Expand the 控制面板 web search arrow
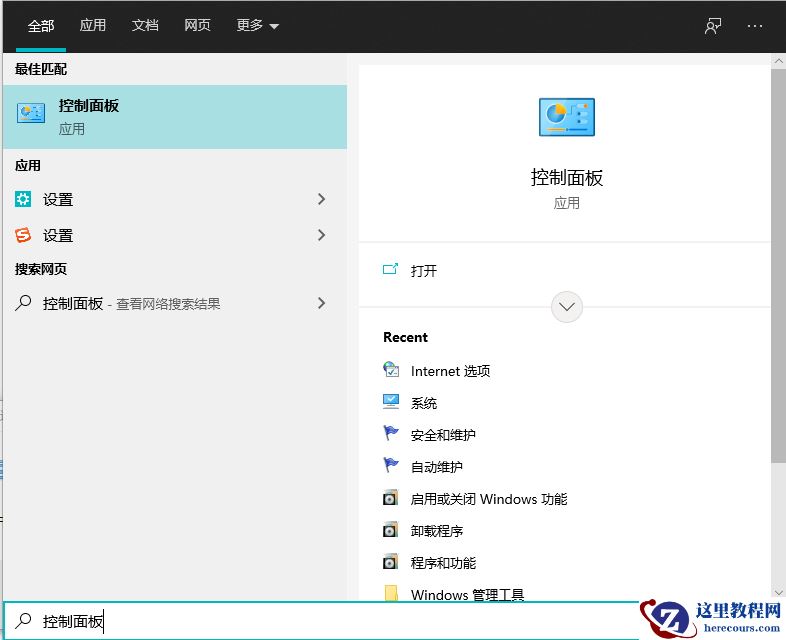Screen dimensions: 786x640 pos(322,303)
